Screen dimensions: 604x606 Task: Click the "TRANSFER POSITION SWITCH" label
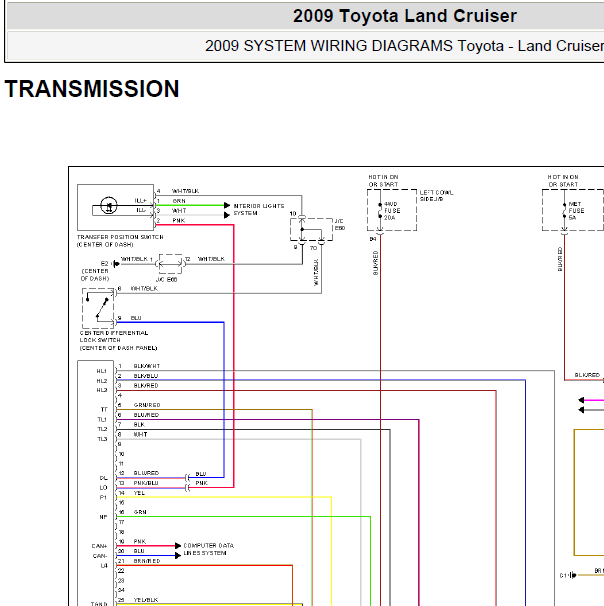click(x=120, y=237)
